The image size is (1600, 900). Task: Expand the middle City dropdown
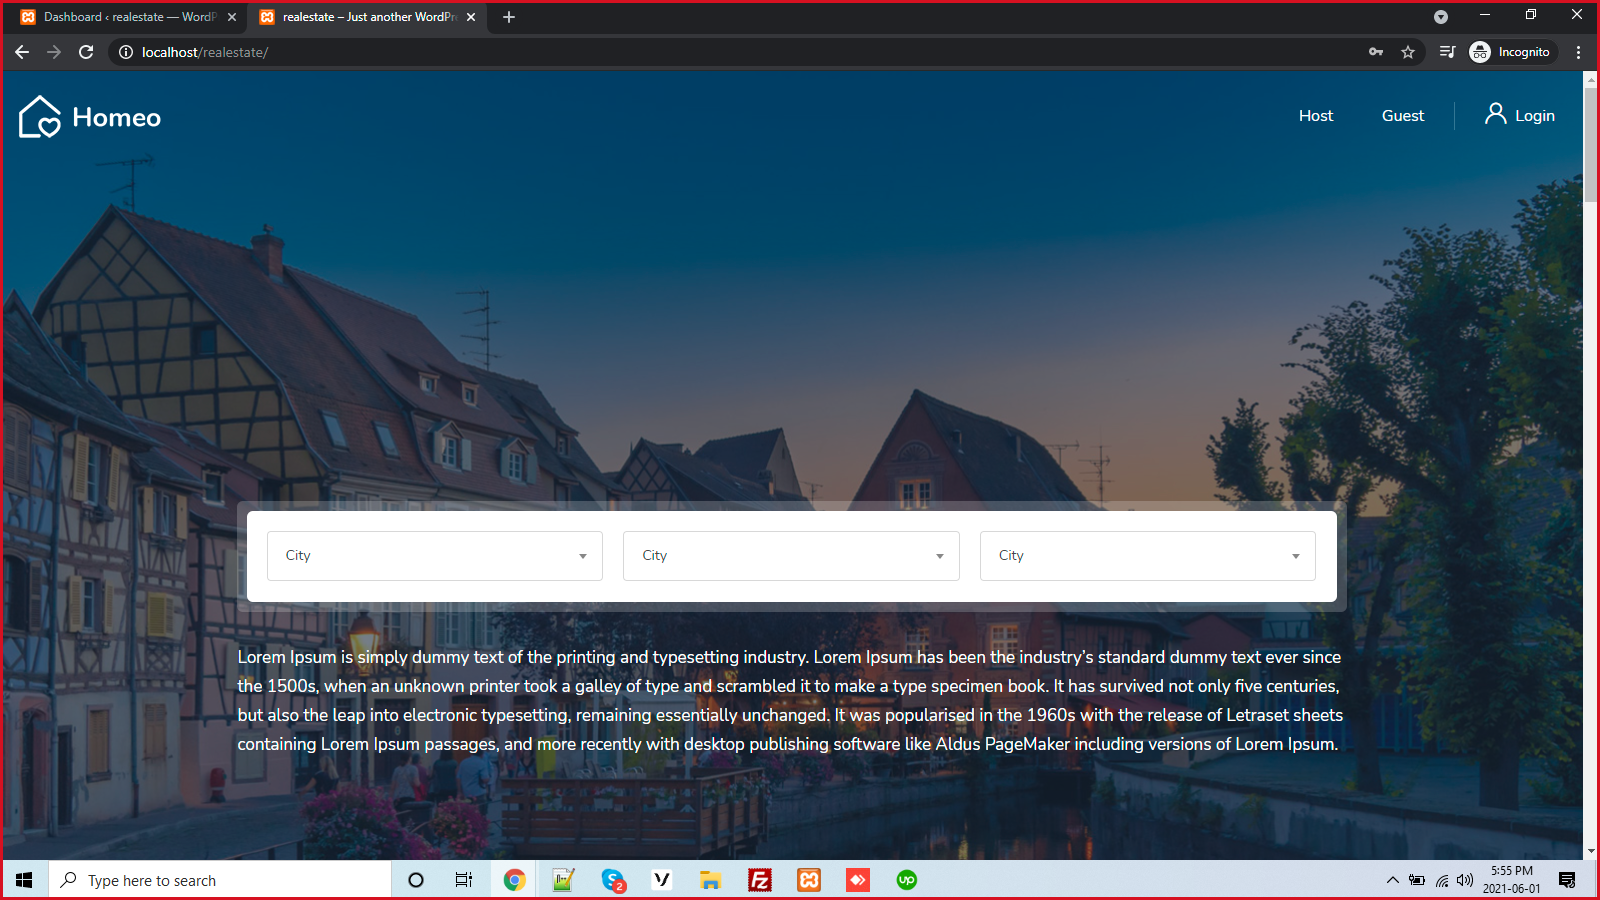pos(791,556)
